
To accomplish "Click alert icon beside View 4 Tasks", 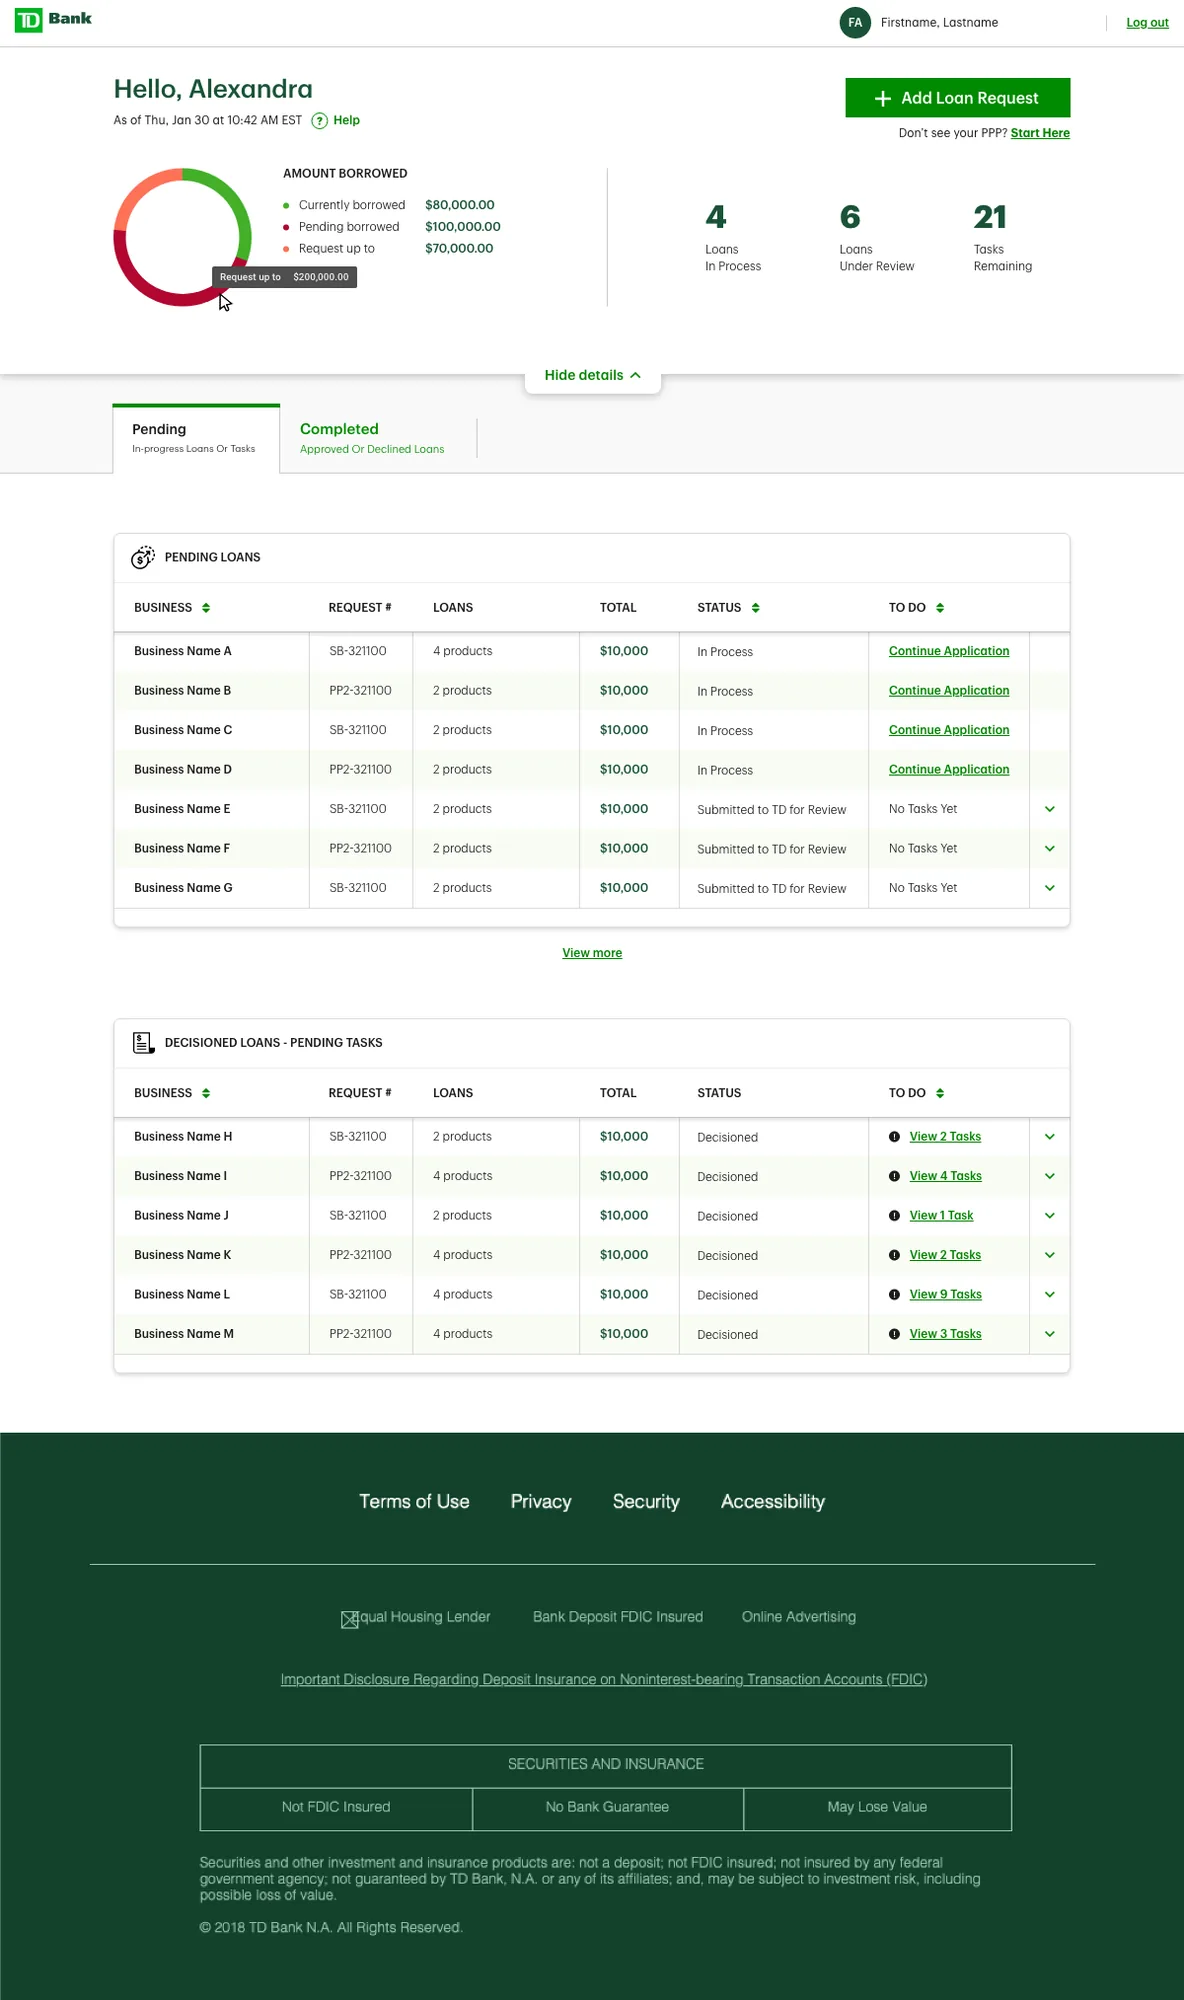I will tap(894, 1176).
